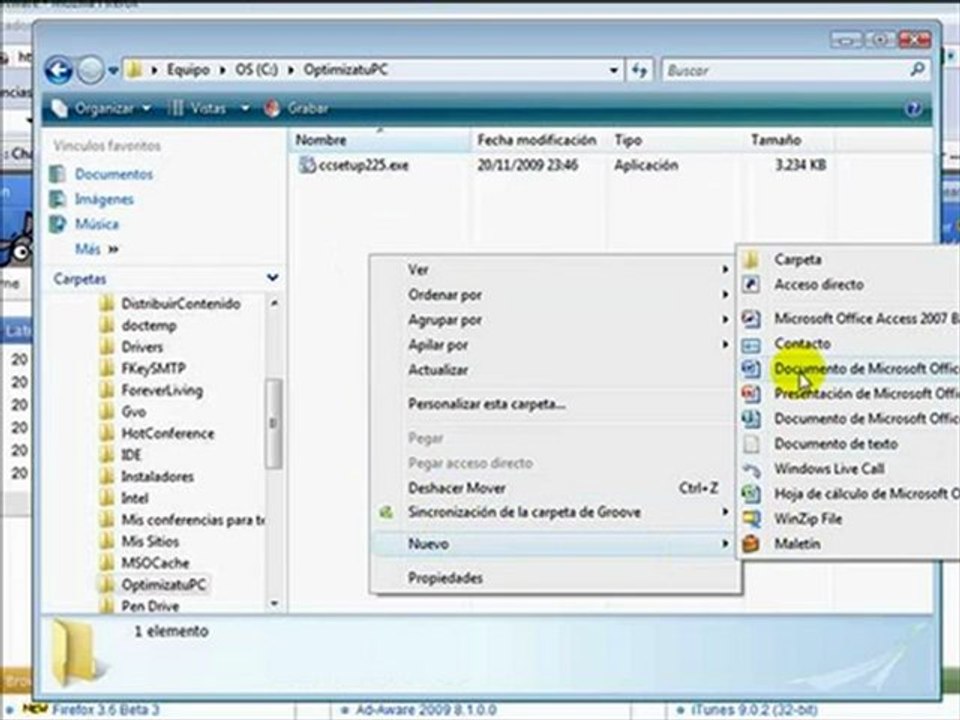Sort by the Nombre column header
The width and height of the screenshot is (960, 720).
[380, 140]
